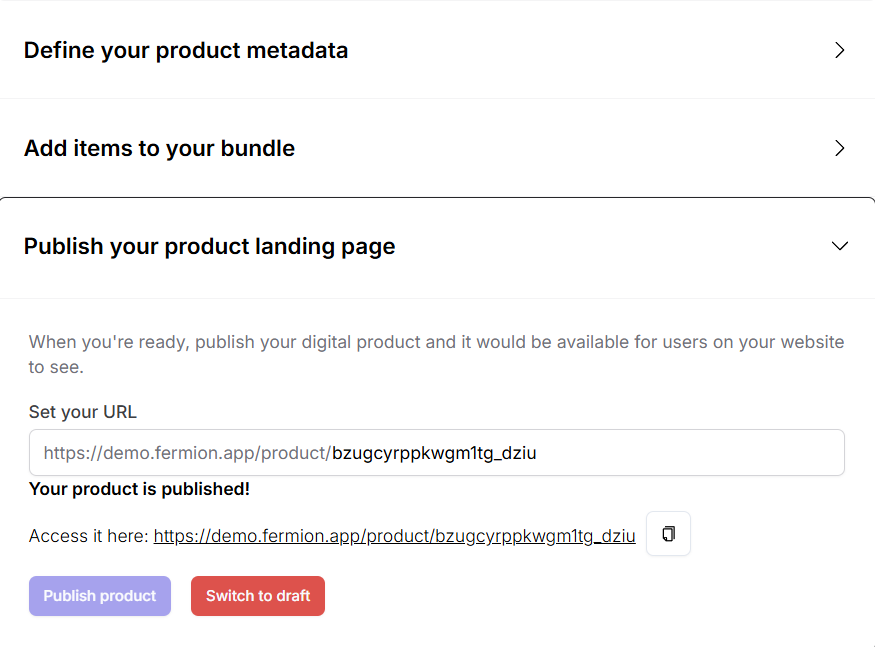Open the Define your product metadata section
The image size is (875, 647).
coord(186,50)
